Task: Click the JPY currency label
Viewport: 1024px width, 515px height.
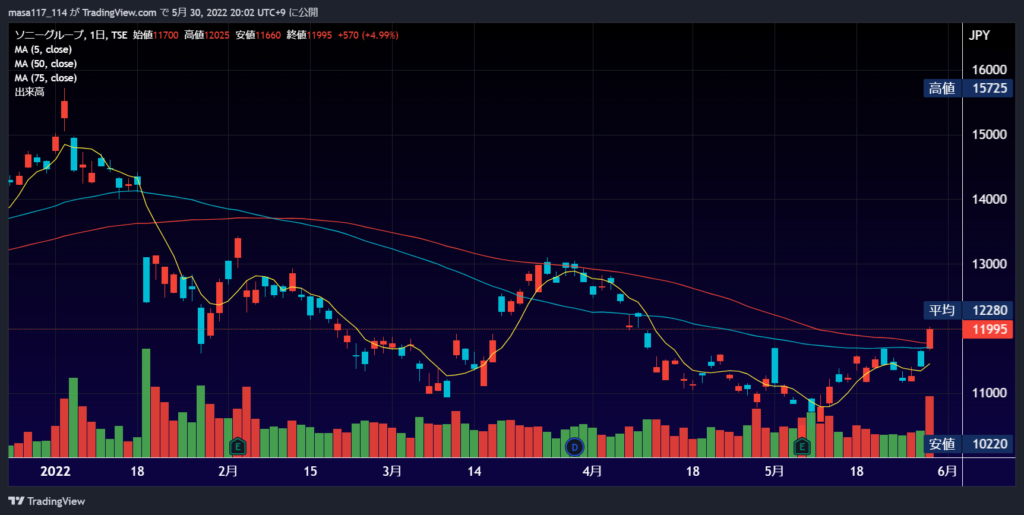Action: coord(980,36)
